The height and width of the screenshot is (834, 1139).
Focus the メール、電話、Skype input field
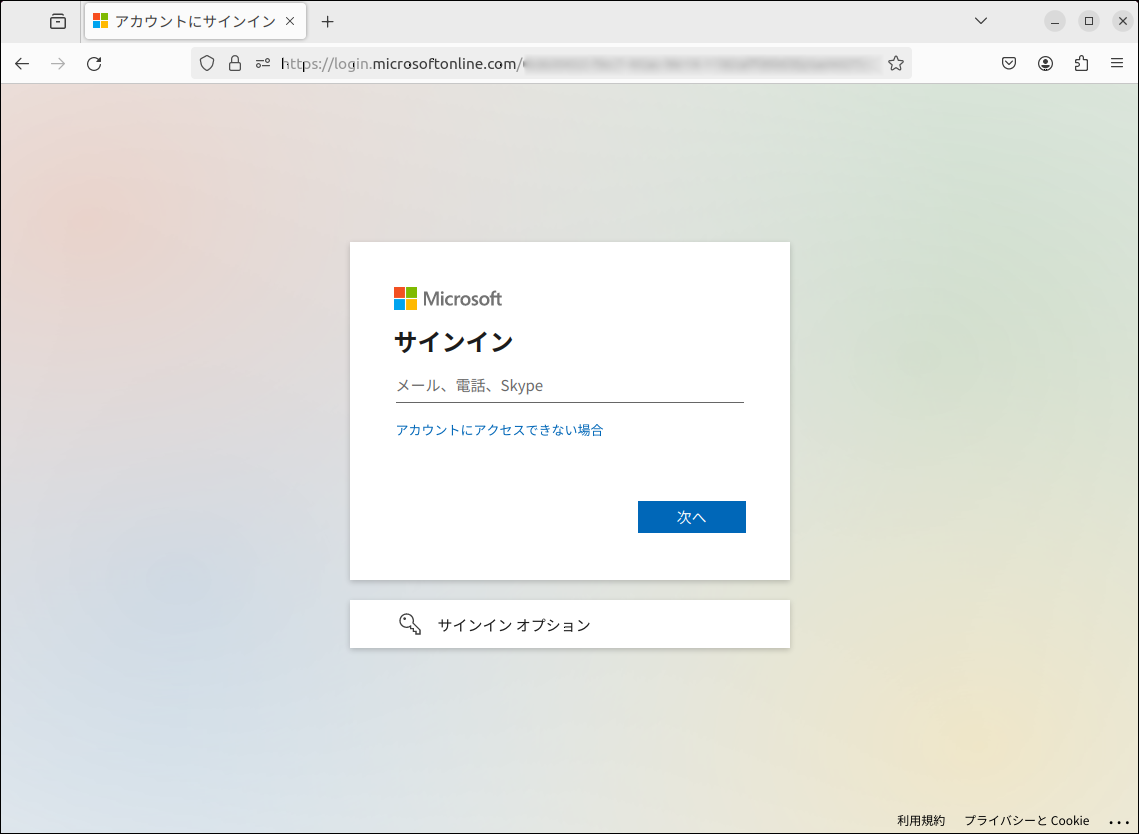(569, 386)
